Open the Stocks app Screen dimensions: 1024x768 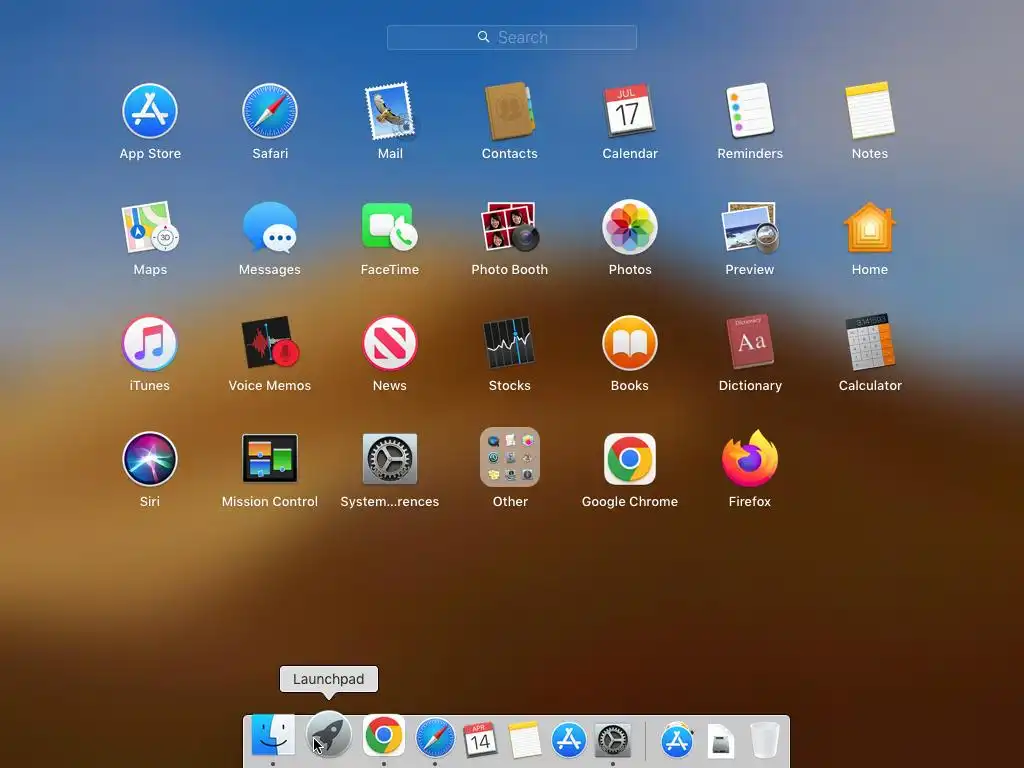[x=509, y=344]
